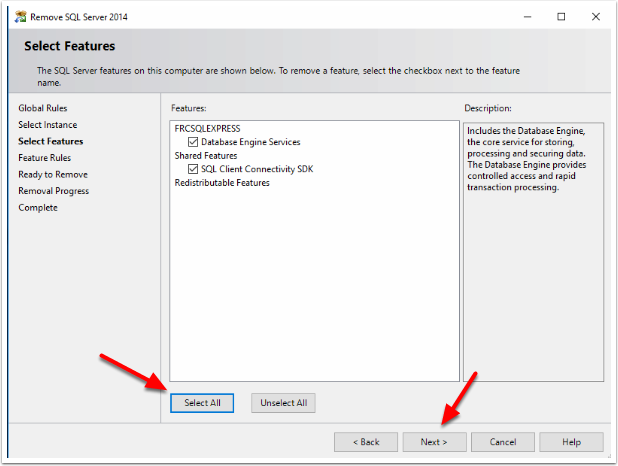Click the Select All button

click(202, 403)
